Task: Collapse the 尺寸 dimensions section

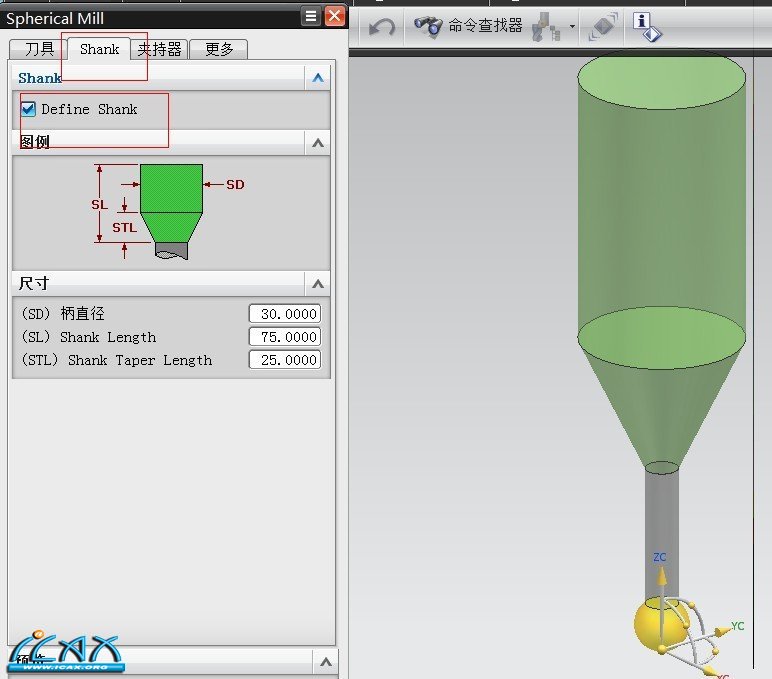Action: (318, 284)
